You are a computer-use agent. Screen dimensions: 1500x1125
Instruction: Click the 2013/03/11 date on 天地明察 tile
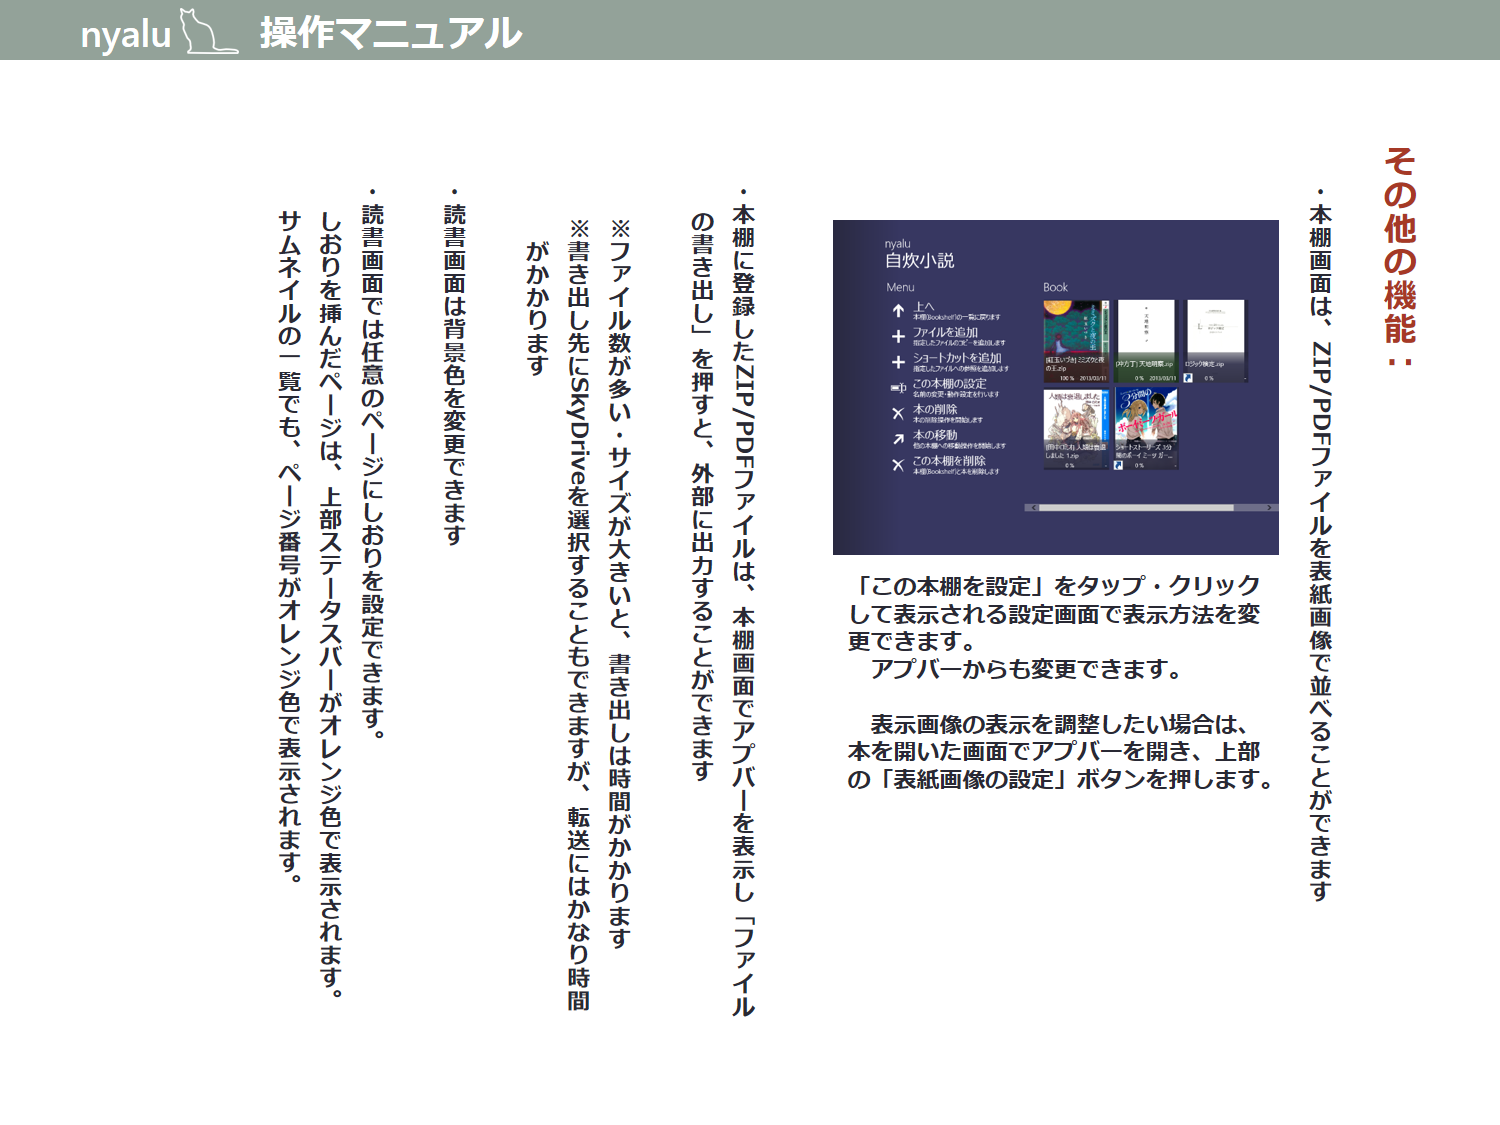tap(1162, 379)
